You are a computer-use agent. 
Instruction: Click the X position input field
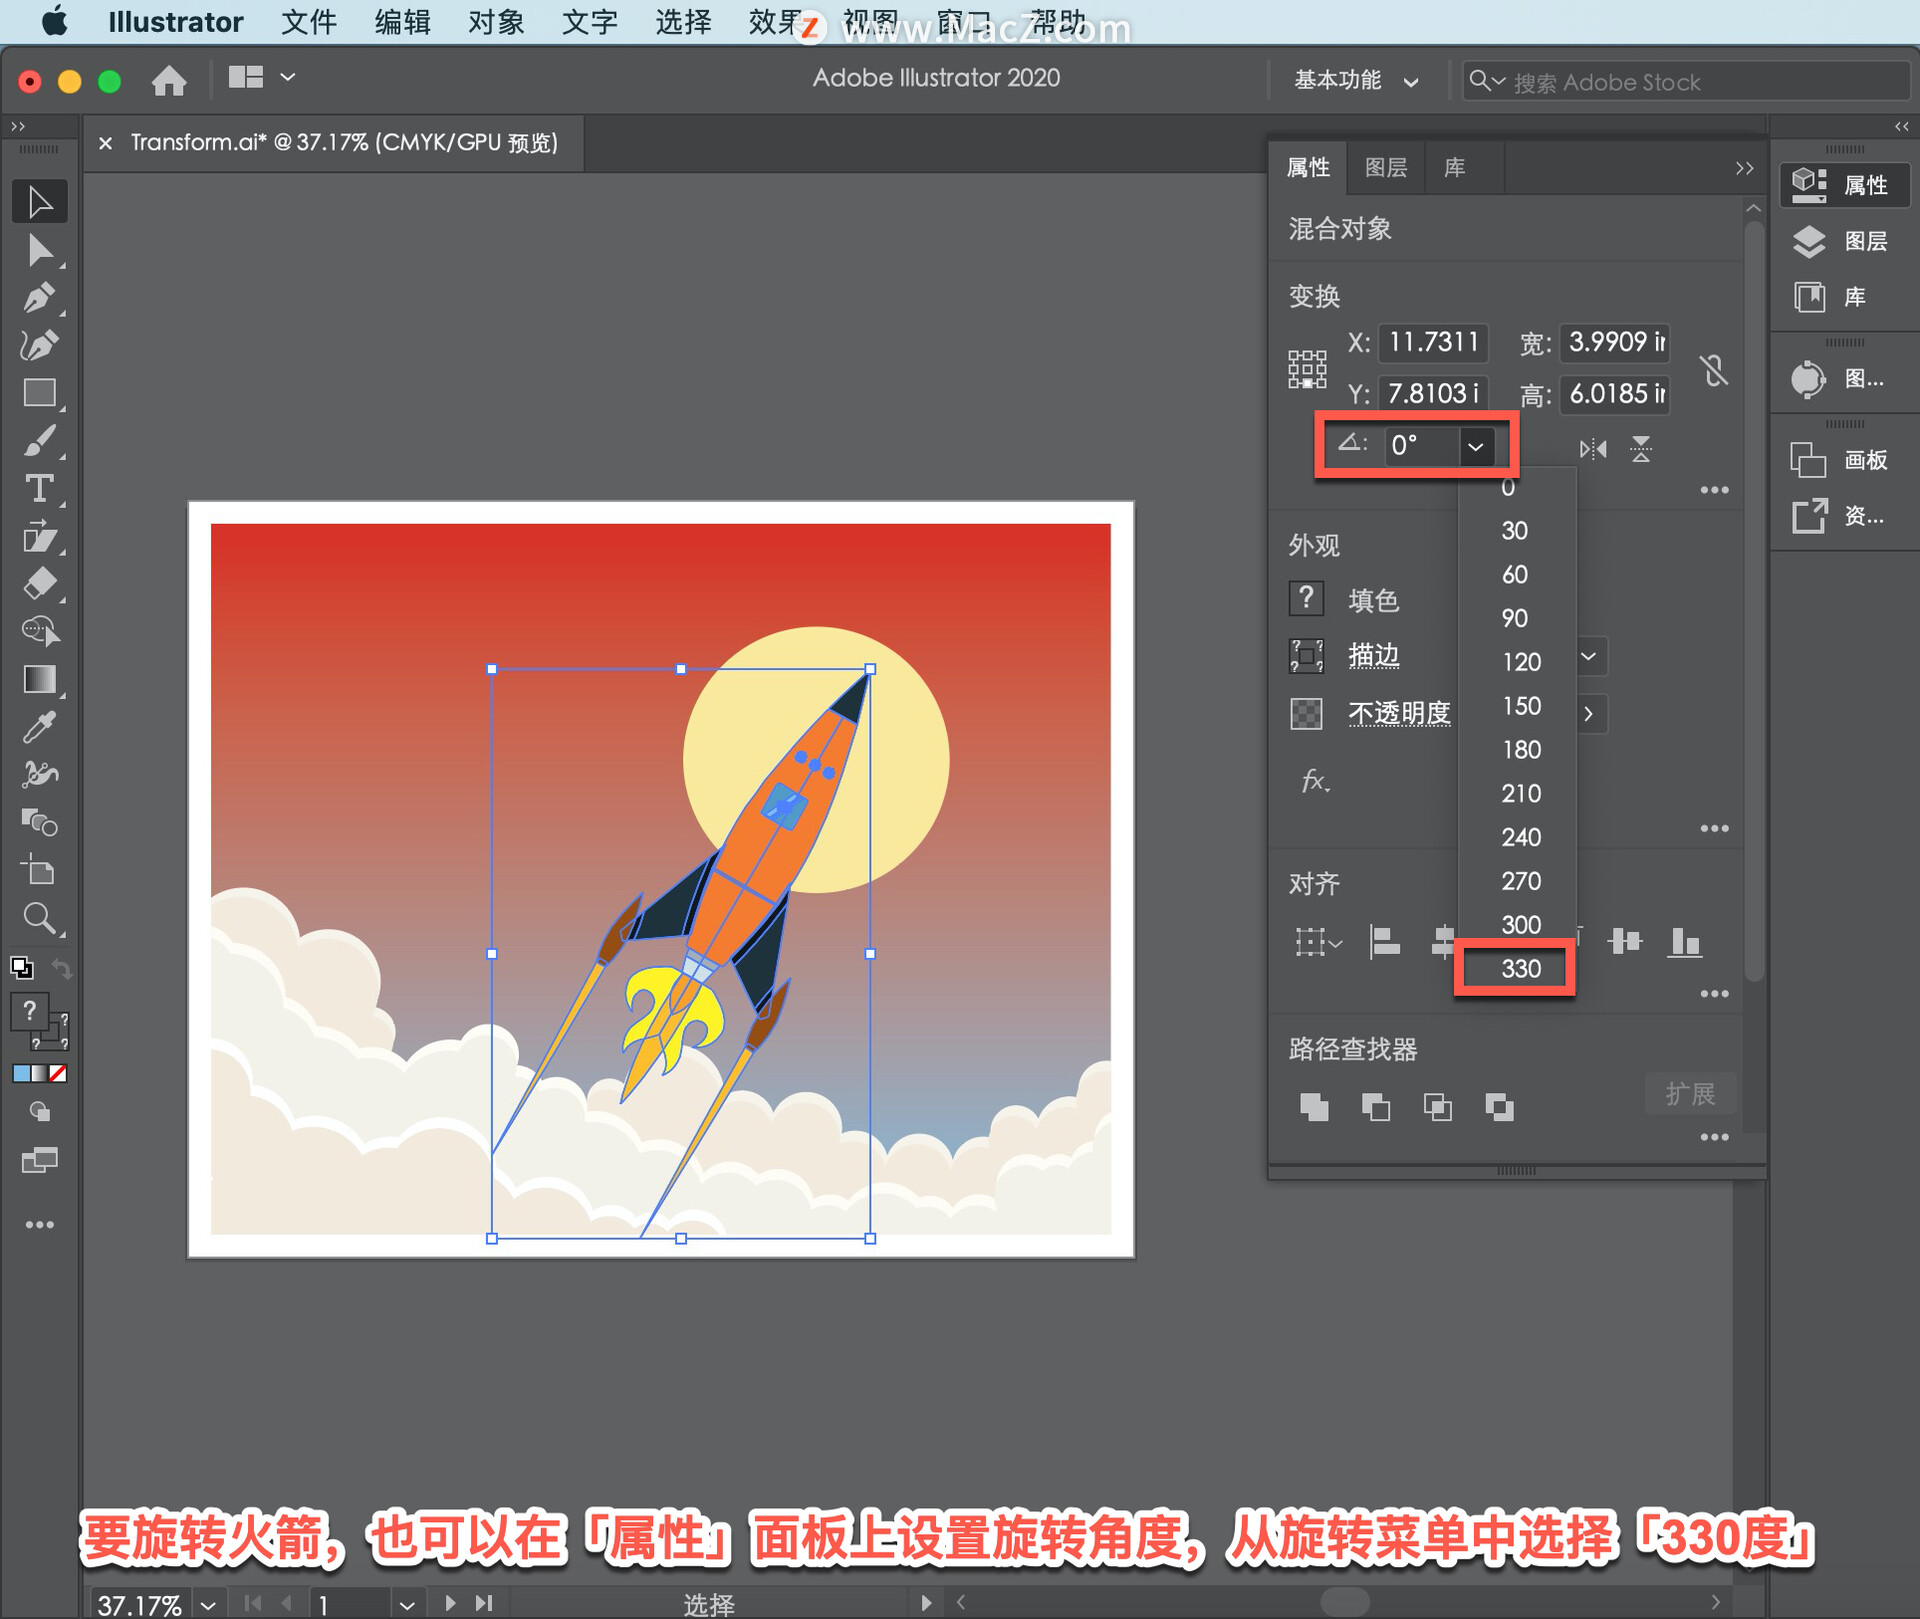coord(1432,343)
